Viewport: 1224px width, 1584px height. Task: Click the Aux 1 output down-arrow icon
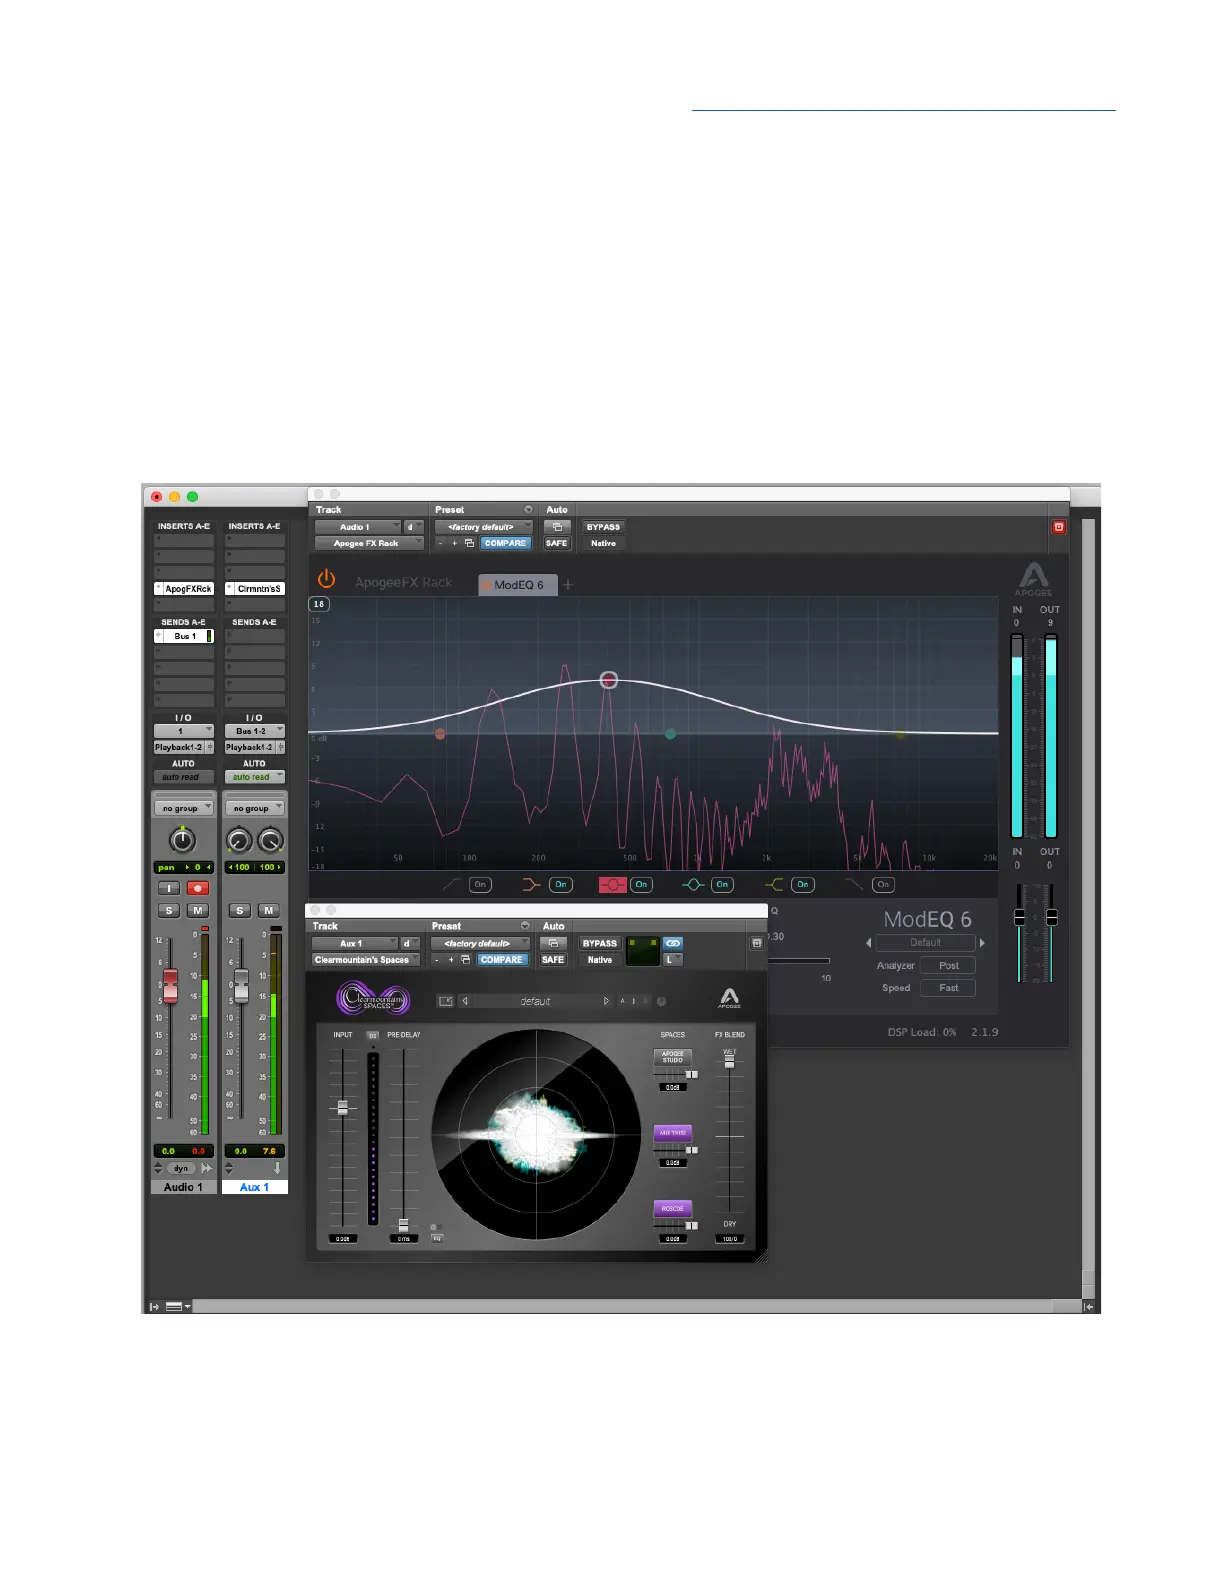277,1168
